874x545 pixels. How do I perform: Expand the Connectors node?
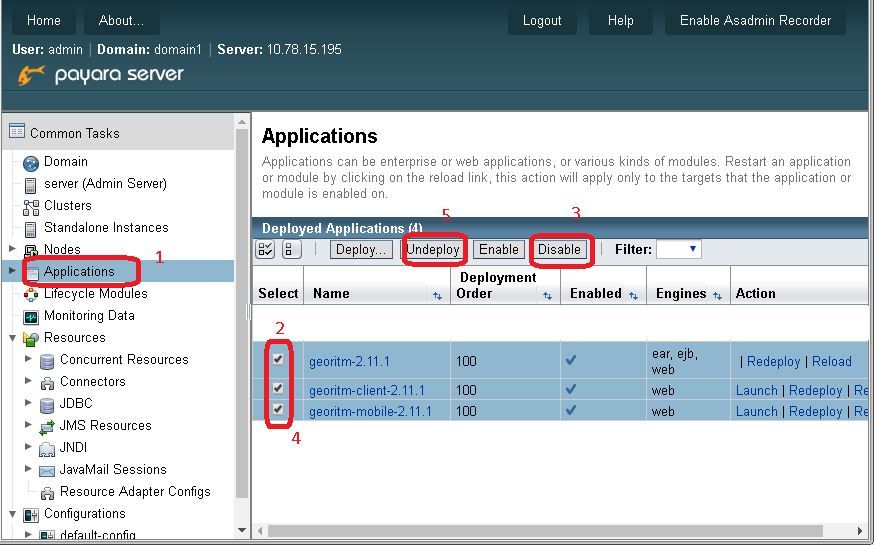[28, 381]
